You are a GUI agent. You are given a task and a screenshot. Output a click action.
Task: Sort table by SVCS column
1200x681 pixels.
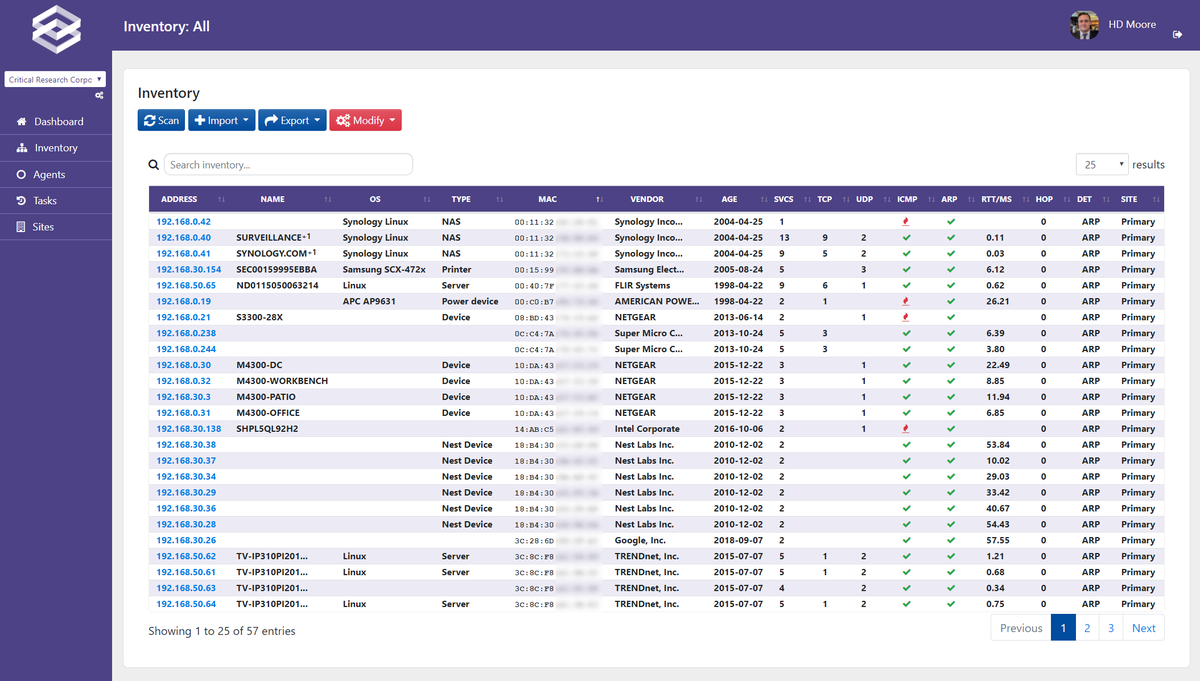(x=792, y=199)
